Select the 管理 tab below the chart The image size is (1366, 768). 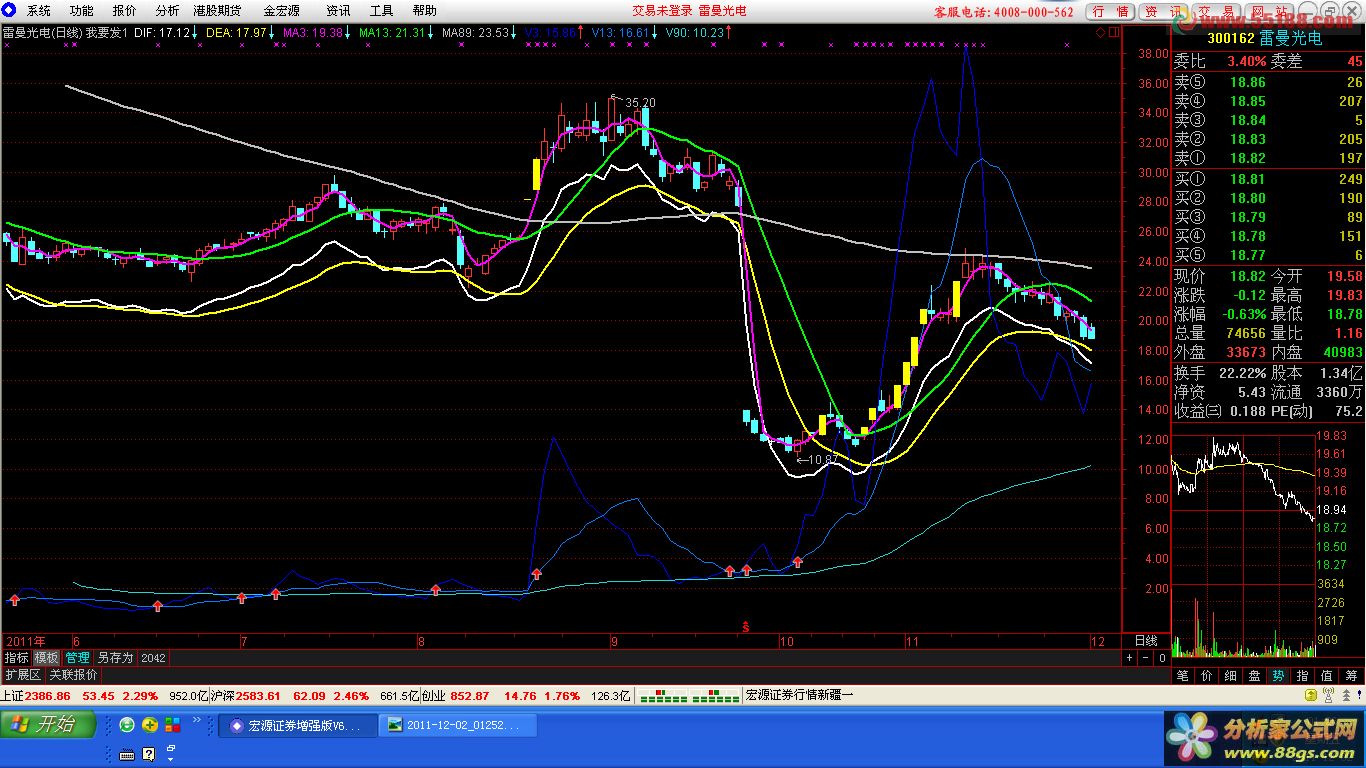point(77,657)
